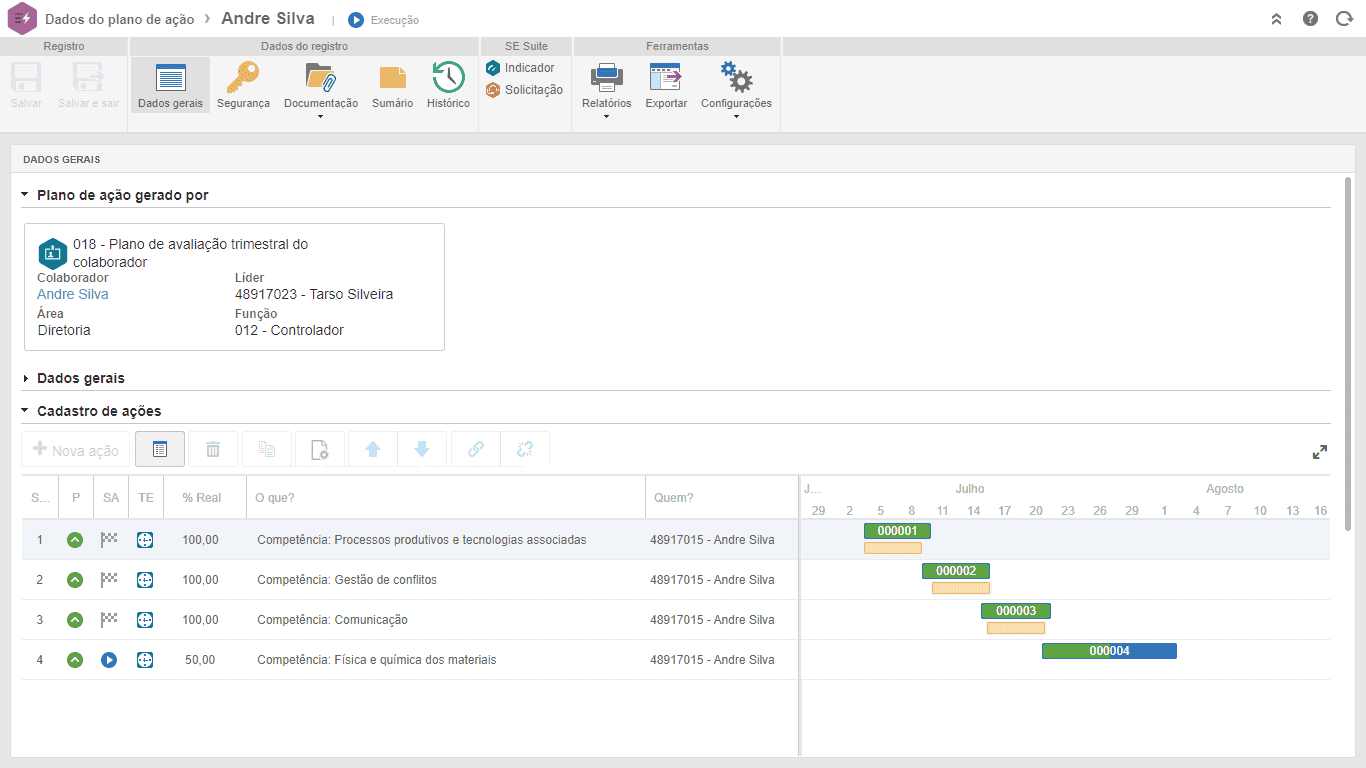Image resolution: width=1366 pixels, height=768 pixels.
Task: Click the Exportar icon
Action: 666,78
